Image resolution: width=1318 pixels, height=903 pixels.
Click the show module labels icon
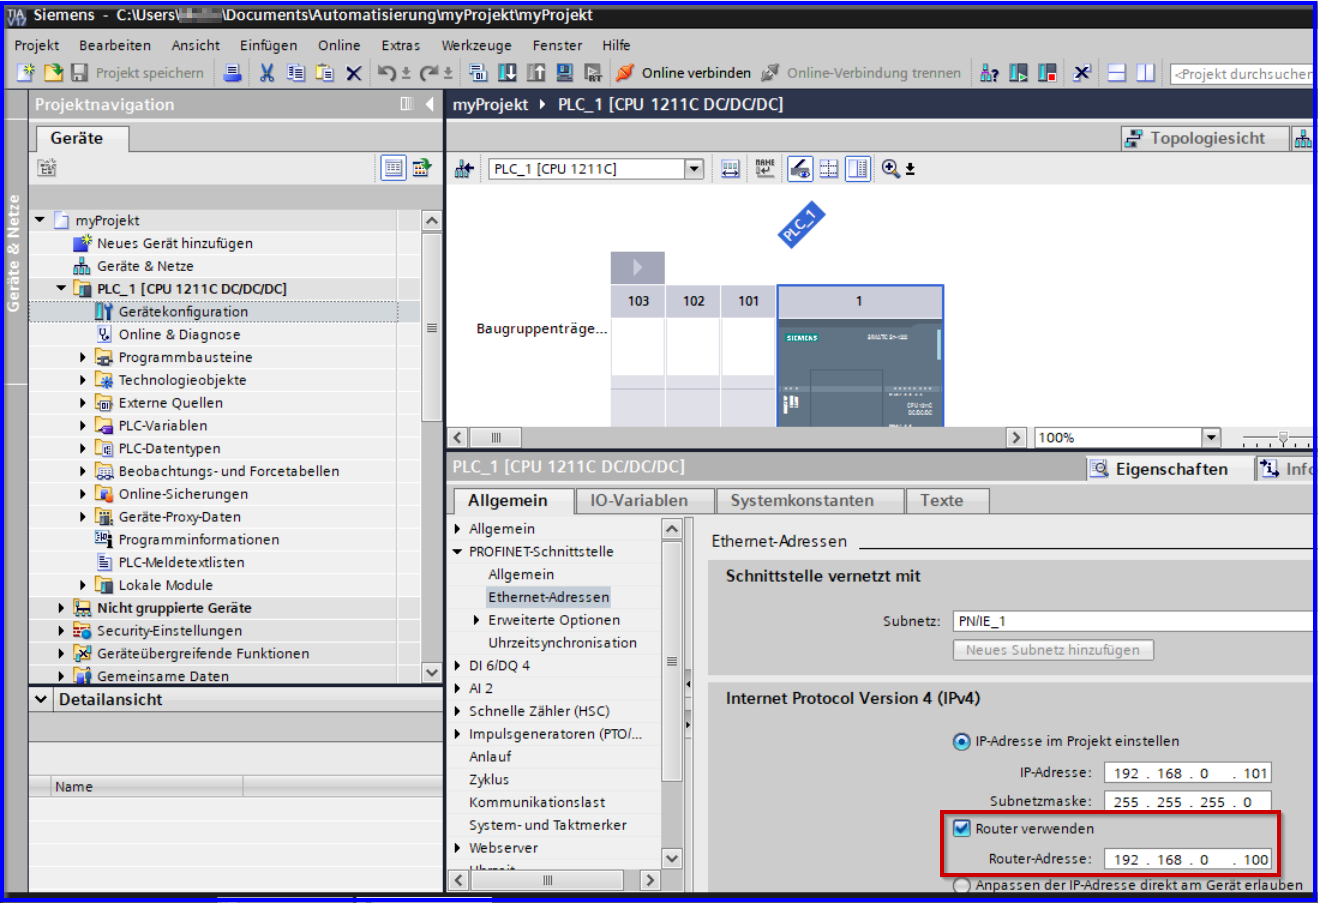(x=730, y=169)
